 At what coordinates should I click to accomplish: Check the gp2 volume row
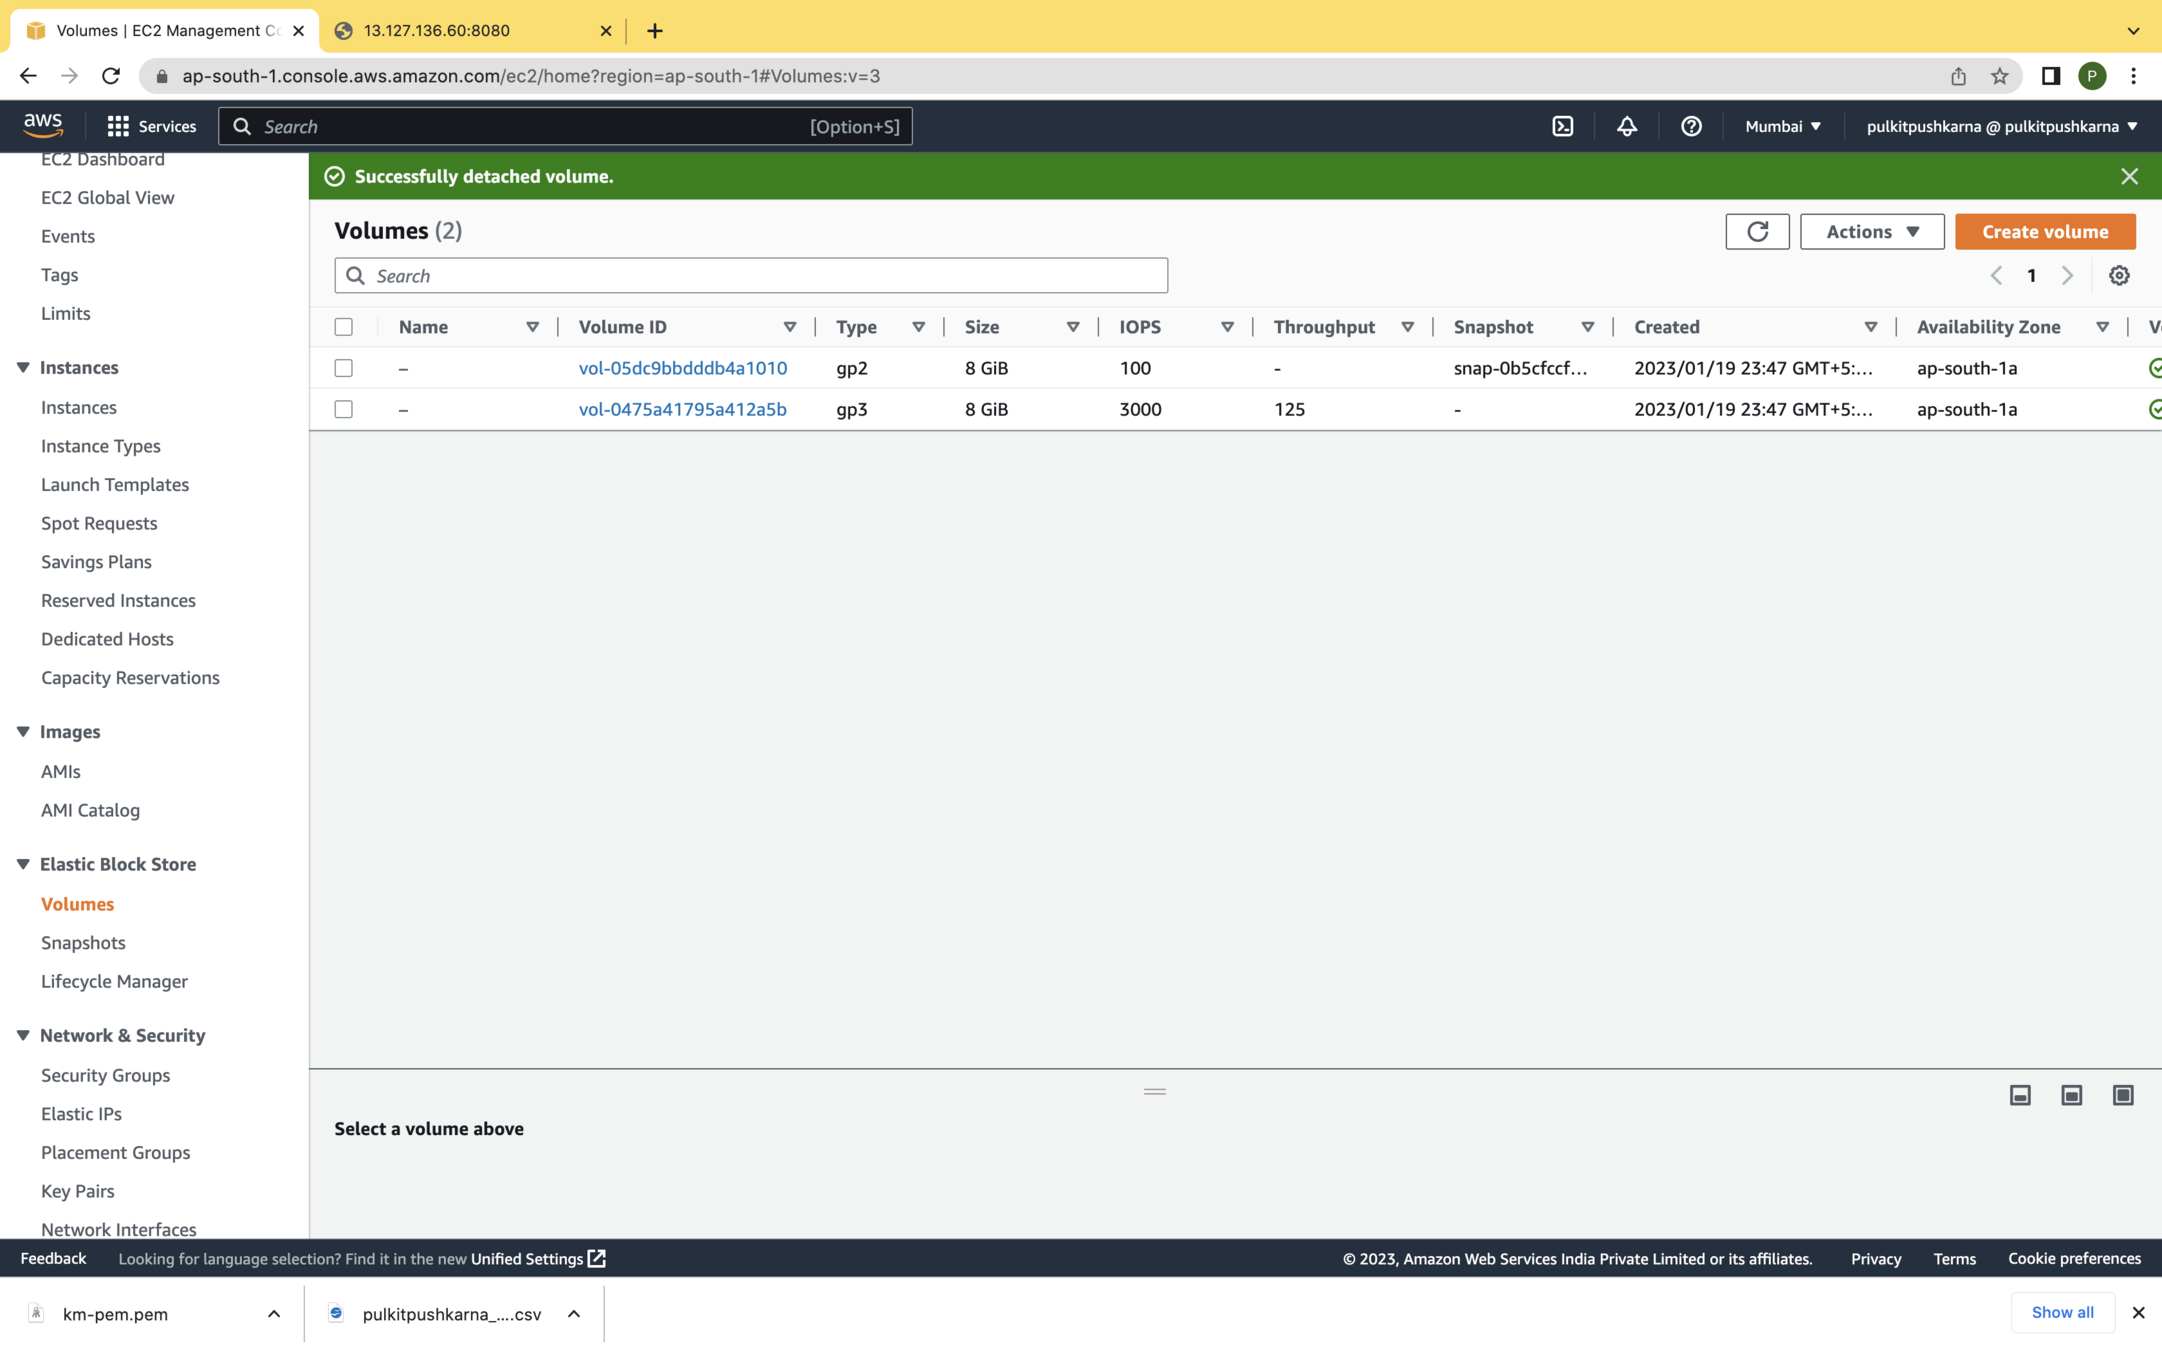tap(343, 368)
